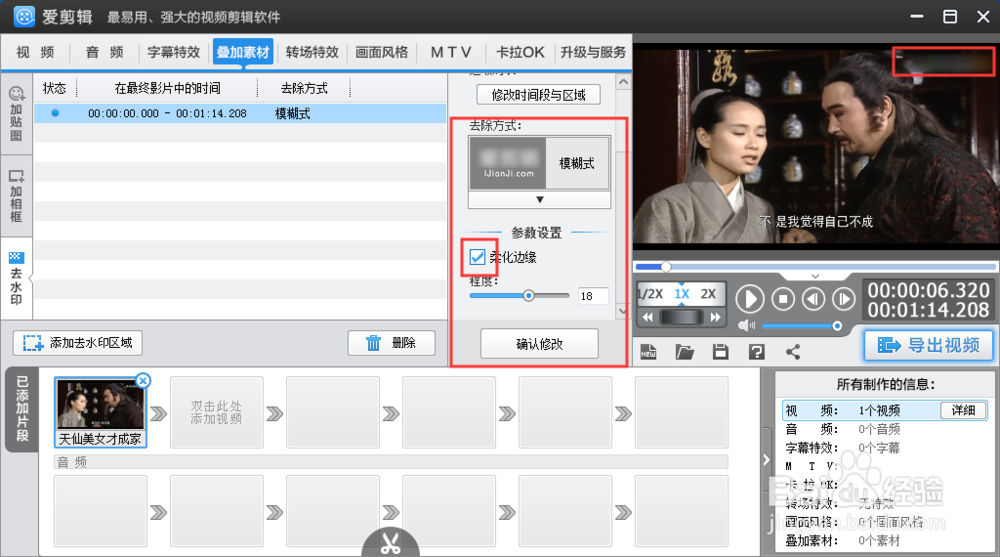Click the 添加去水印区域 button
Screen dimensions: 1000x557
click(78, 343)
